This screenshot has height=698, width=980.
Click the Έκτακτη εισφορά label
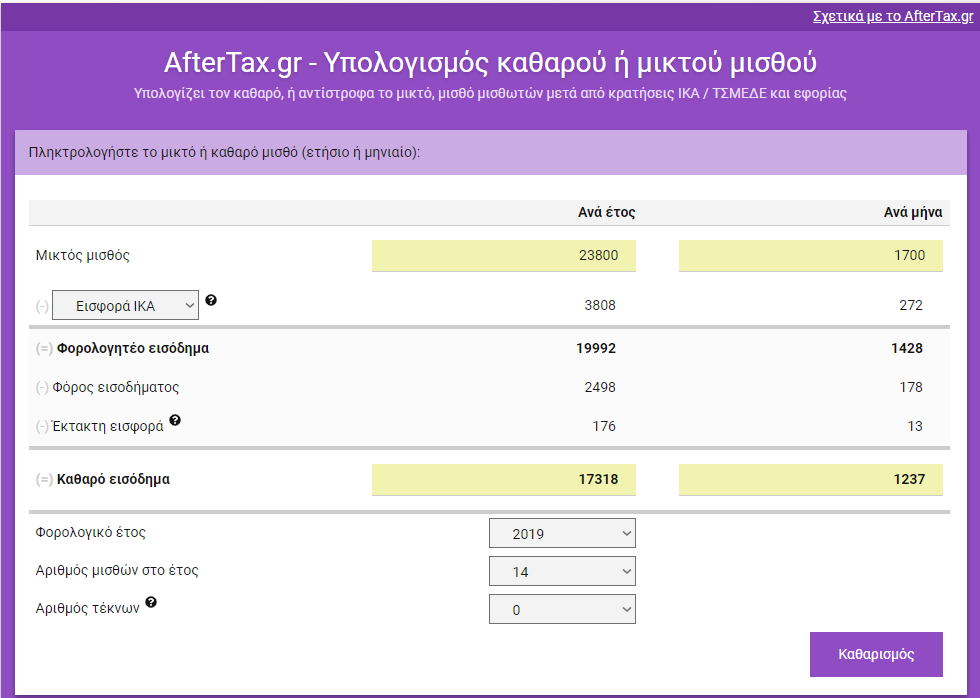tap(108, 426)
